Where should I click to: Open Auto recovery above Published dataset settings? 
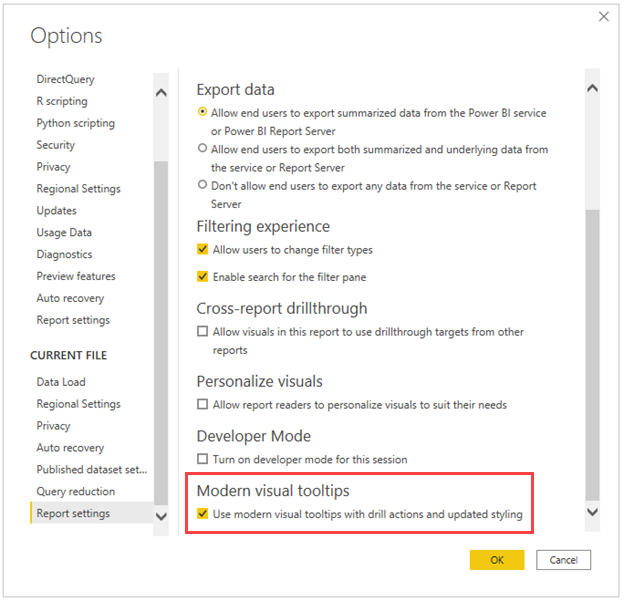[x=70, y=448]
